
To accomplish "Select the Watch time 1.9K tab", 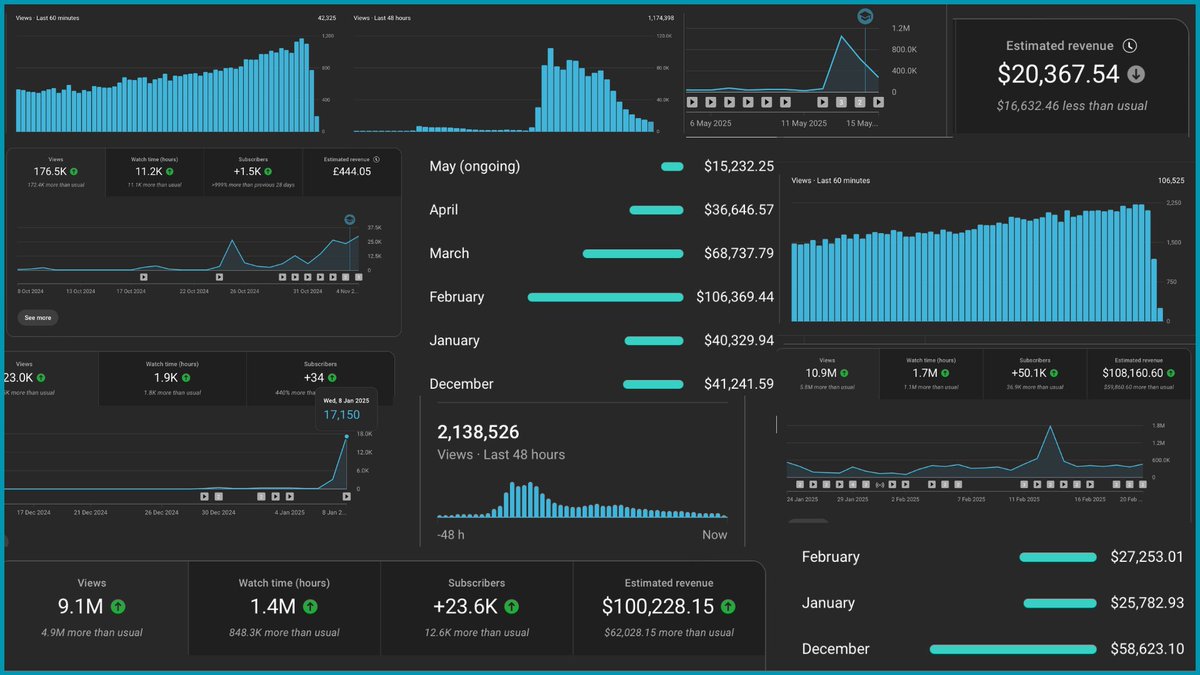I will [172, 378].
